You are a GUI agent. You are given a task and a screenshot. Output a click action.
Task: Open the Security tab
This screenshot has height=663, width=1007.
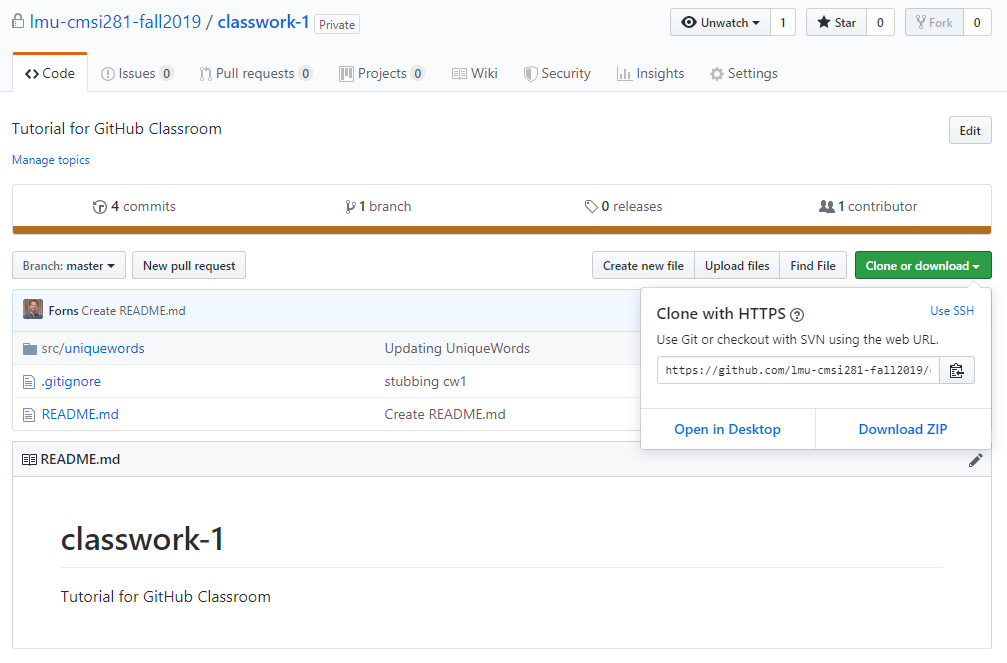[557, 73]
